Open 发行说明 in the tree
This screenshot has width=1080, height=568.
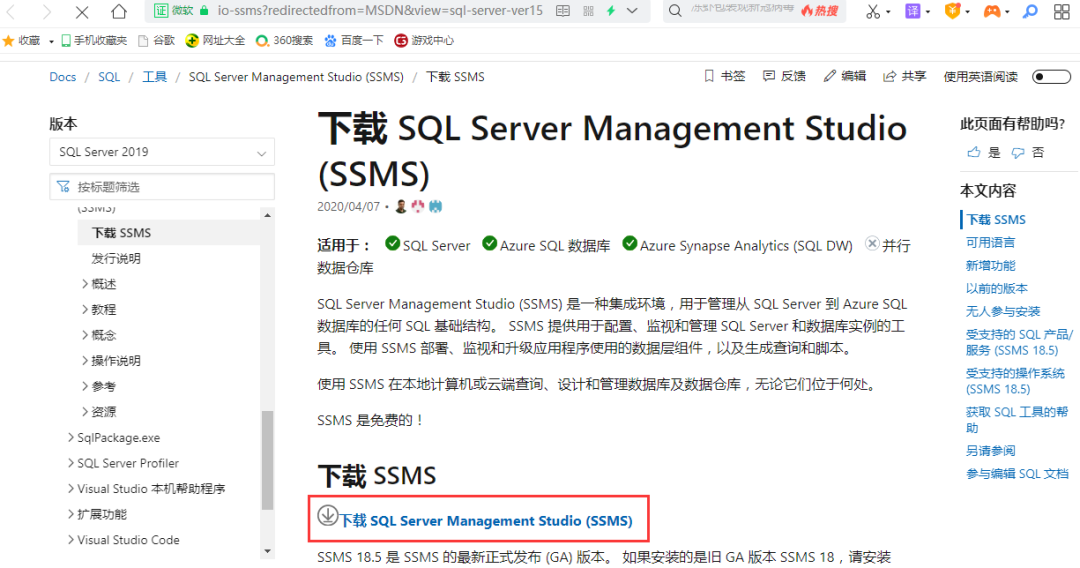click(116, 258)
